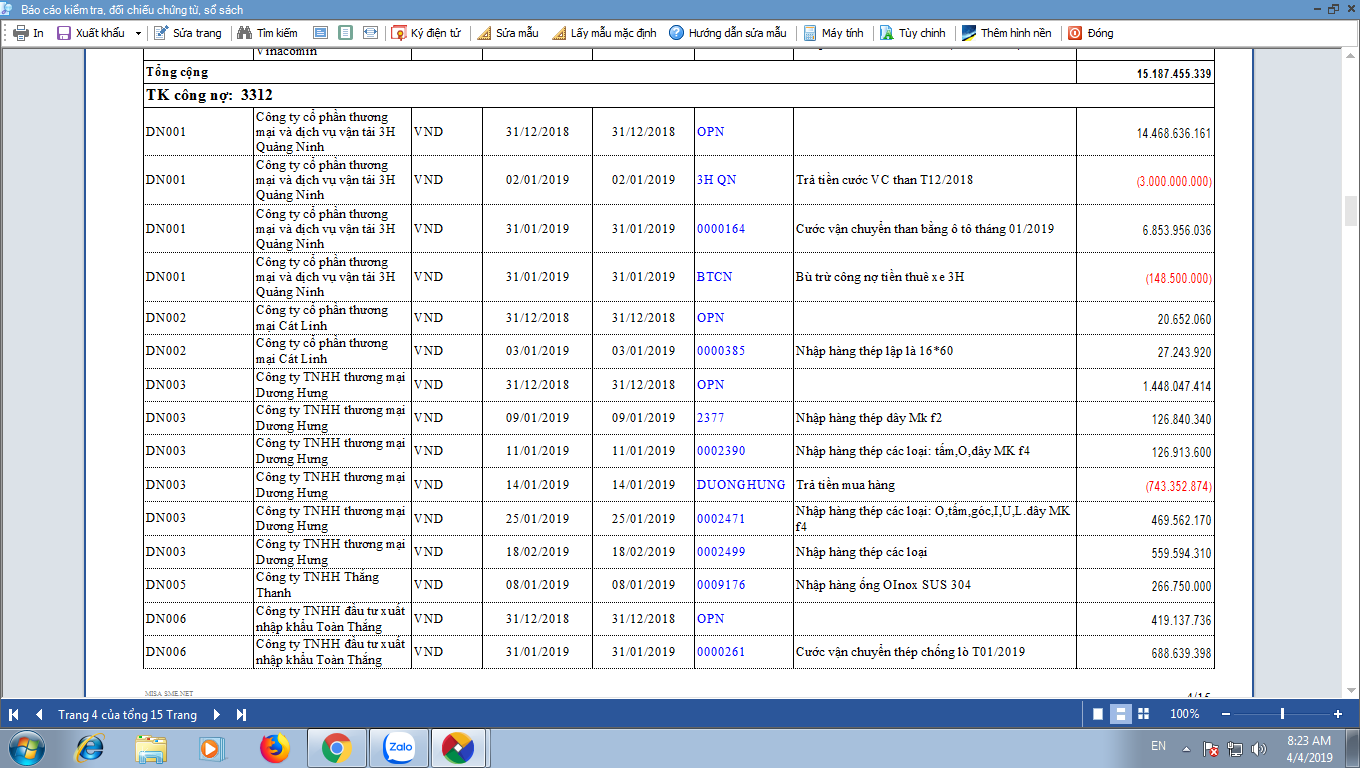The image size is (1360, 768).
Task: Open voucher link 0000164
Action: (721, 229)
